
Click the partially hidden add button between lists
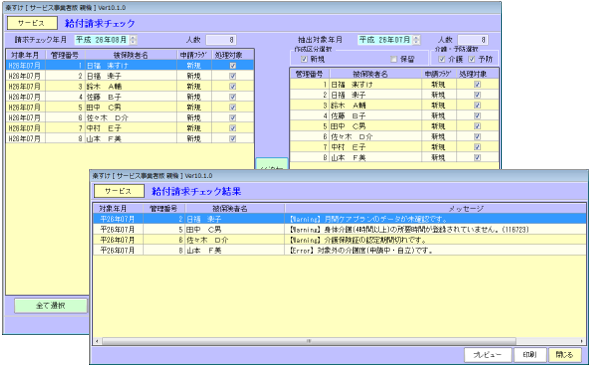tap(272, 164)
